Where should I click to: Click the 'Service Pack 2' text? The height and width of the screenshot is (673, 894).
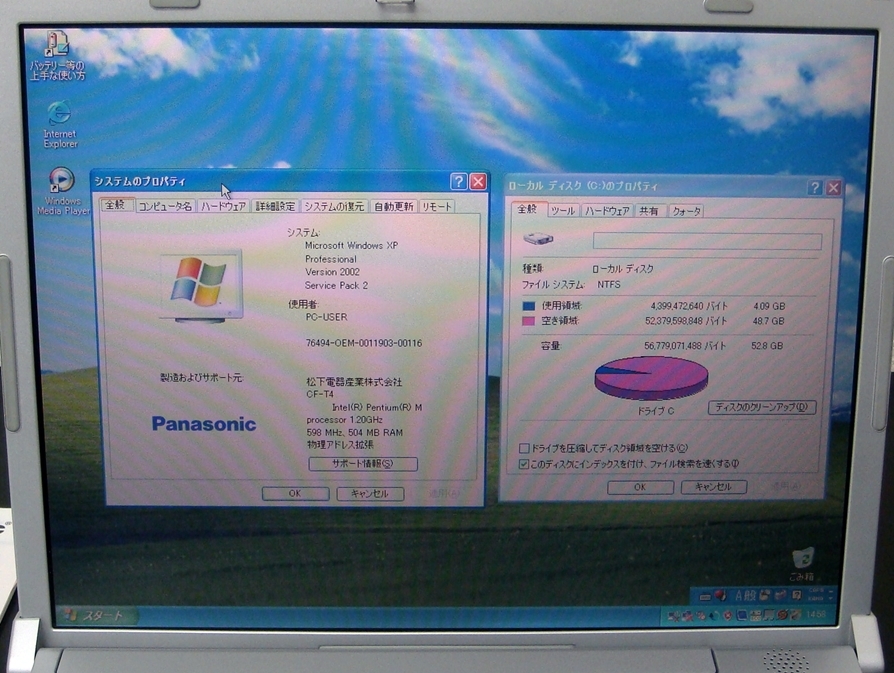[336, 285]
